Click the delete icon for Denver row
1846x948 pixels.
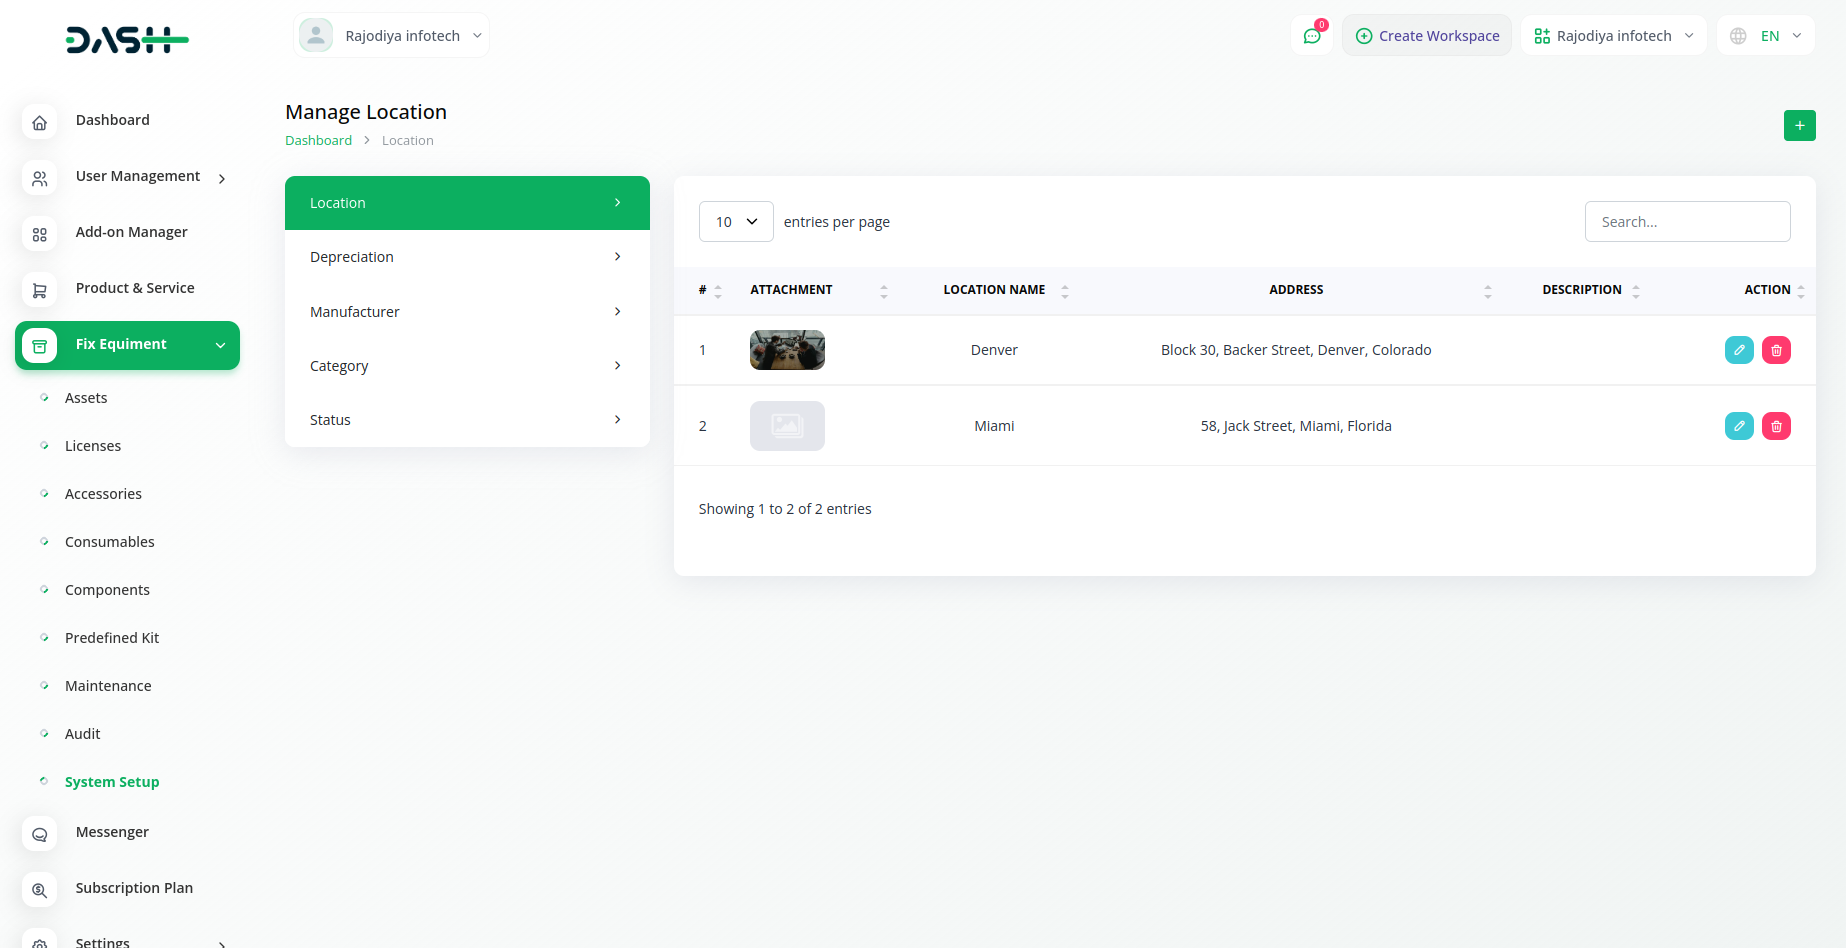coord(1776,350)
